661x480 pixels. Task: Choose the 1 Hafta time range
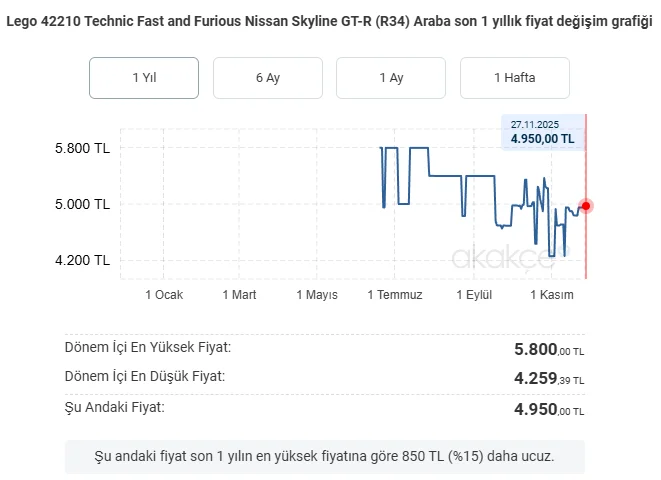pos(514,78)
